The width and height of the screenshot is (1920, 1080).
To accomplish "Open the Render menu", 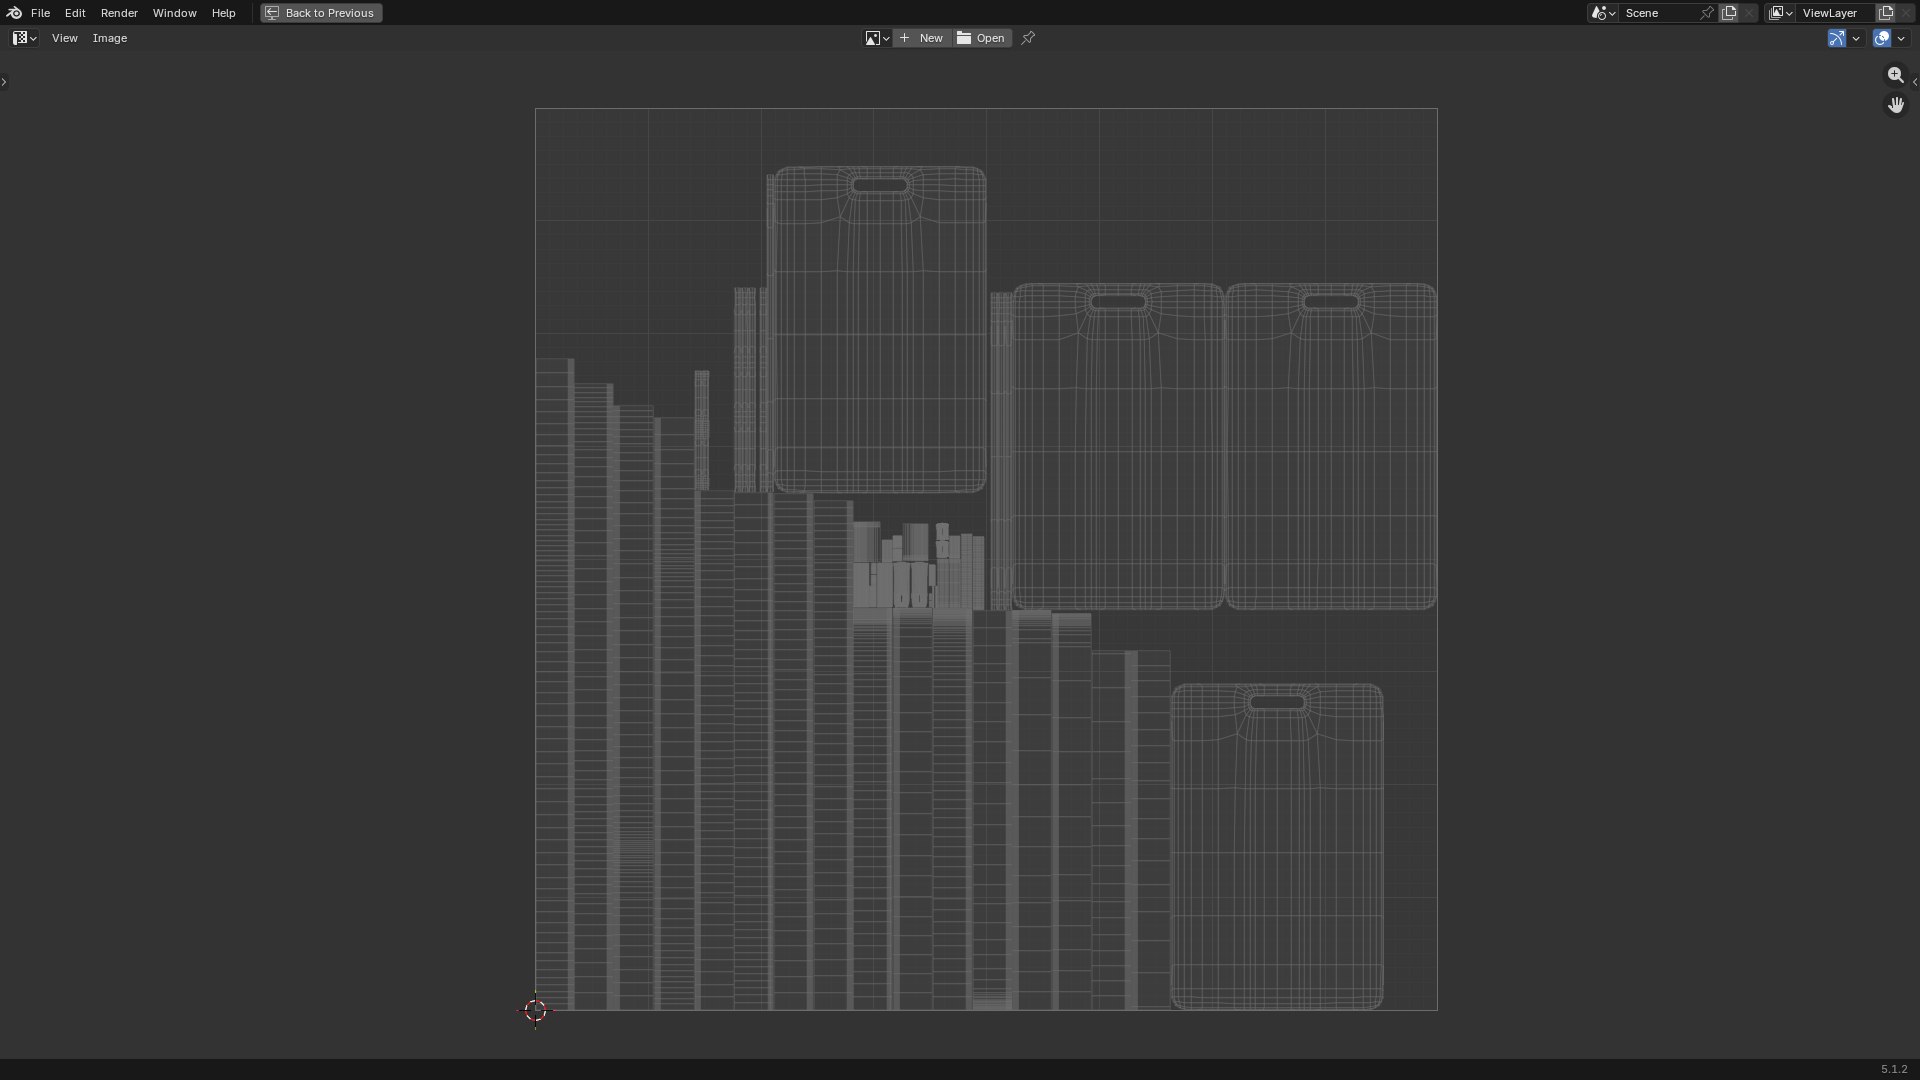I will click(119, 13).
